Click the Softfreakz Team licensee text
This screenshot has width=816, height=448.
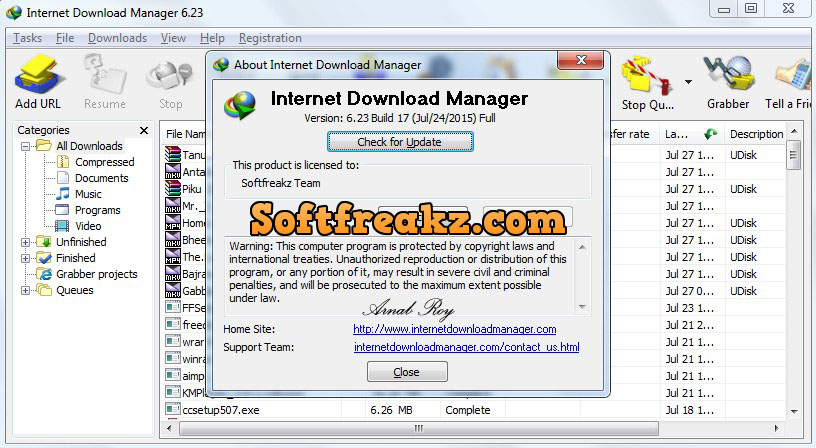280,183
